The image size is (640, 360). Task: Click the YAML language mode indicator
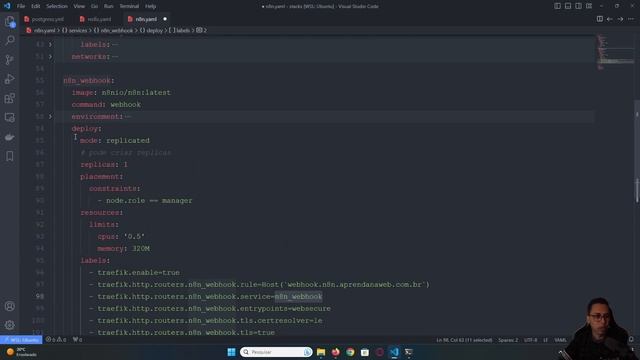pos(560,340)
